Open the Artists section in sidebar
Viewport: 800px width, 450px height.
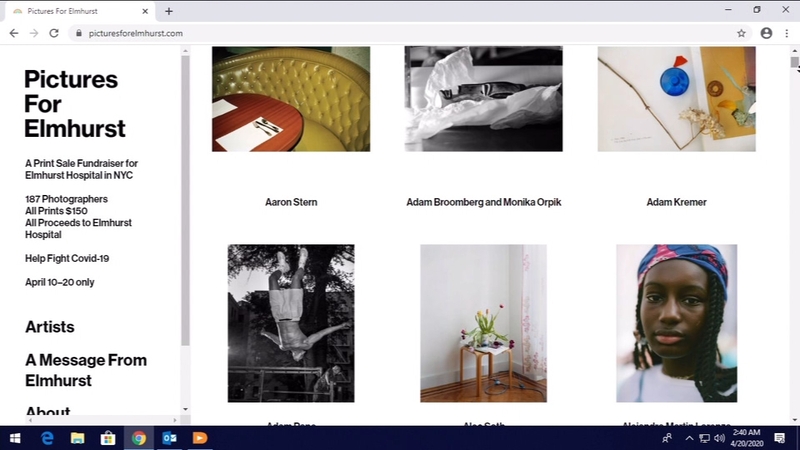[50, 327]
